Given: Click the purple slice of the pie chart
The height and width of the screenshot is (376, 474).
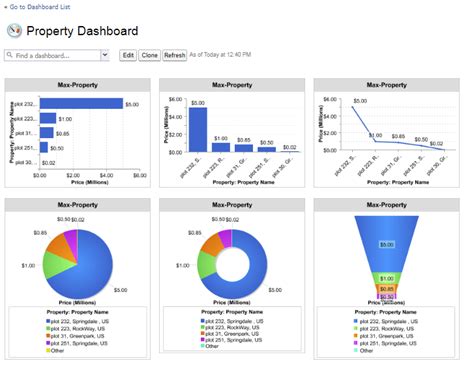Looking at the screenshot, I should tap(72, 241).
